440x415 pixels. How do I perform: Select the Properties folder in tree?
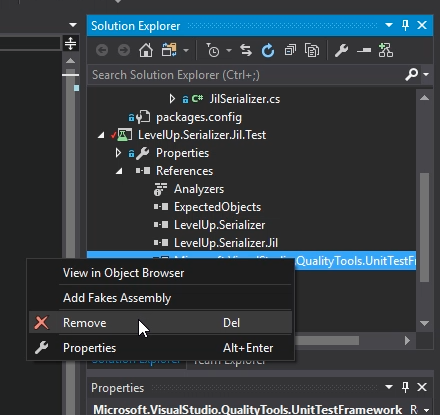tap(182, 153)
